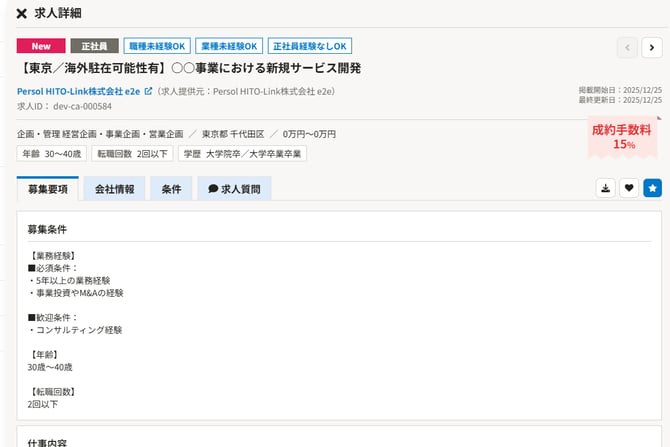Click the 学歴 大学院卒／大学卒業卒業 chip

coord(243,154)
